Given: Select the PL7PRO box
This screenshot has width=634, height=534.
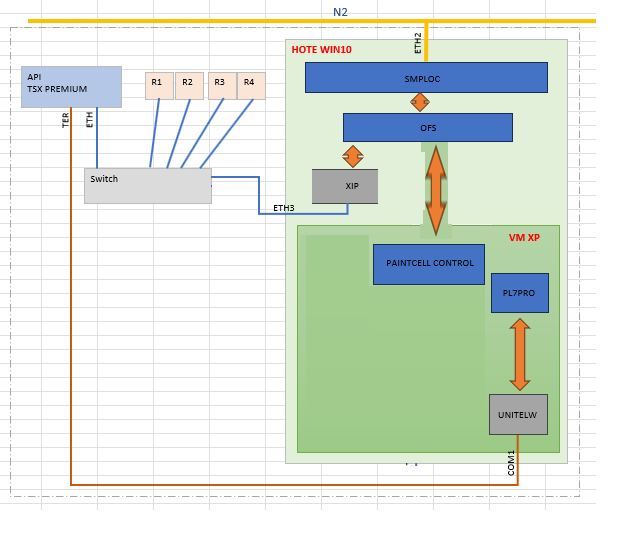Looking at the screenshot, I should pos(519,292).
